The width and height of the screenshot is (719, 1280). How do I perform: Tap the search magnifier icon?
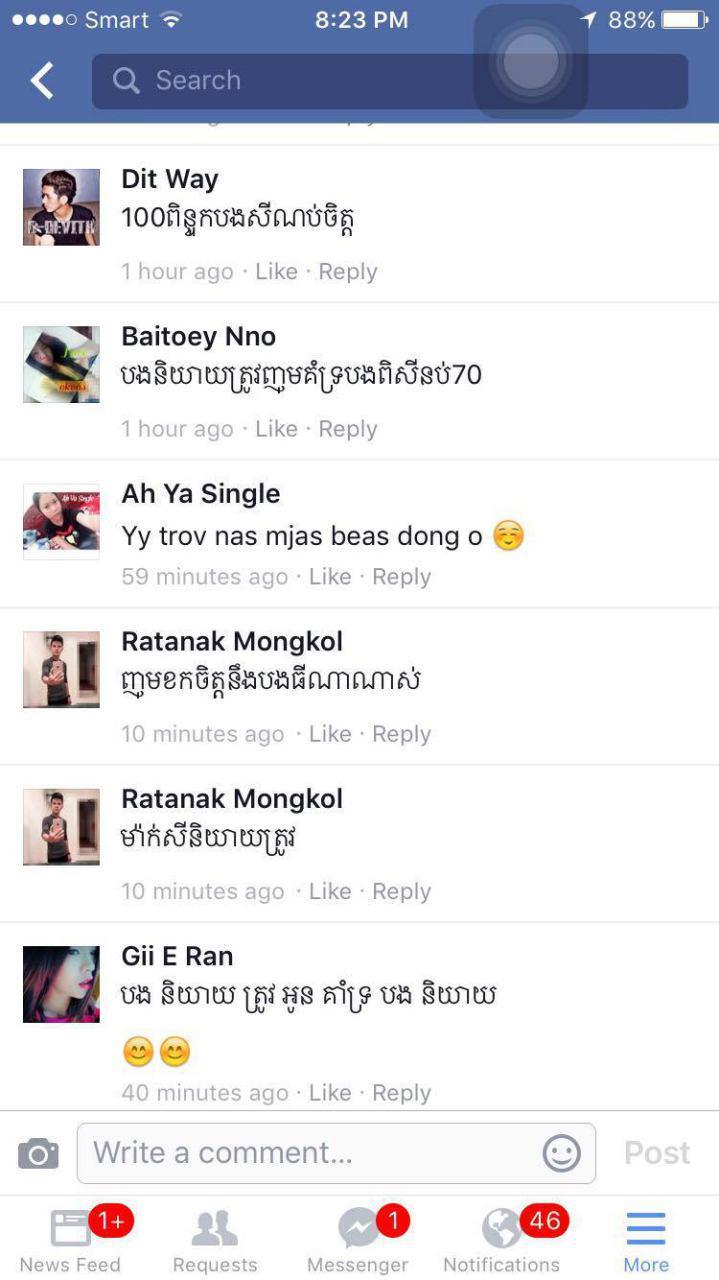[x=126, y=81]
